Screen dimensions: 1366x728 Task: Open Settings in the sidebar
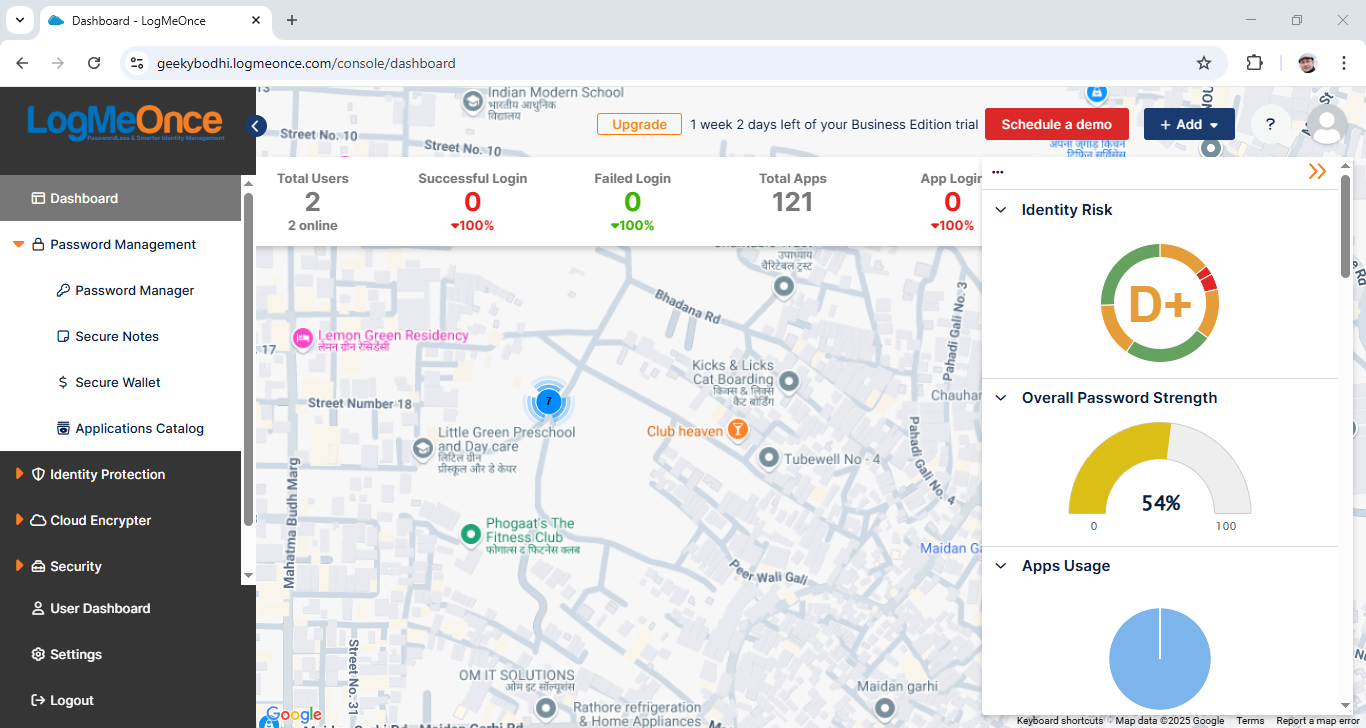point(67,654)
